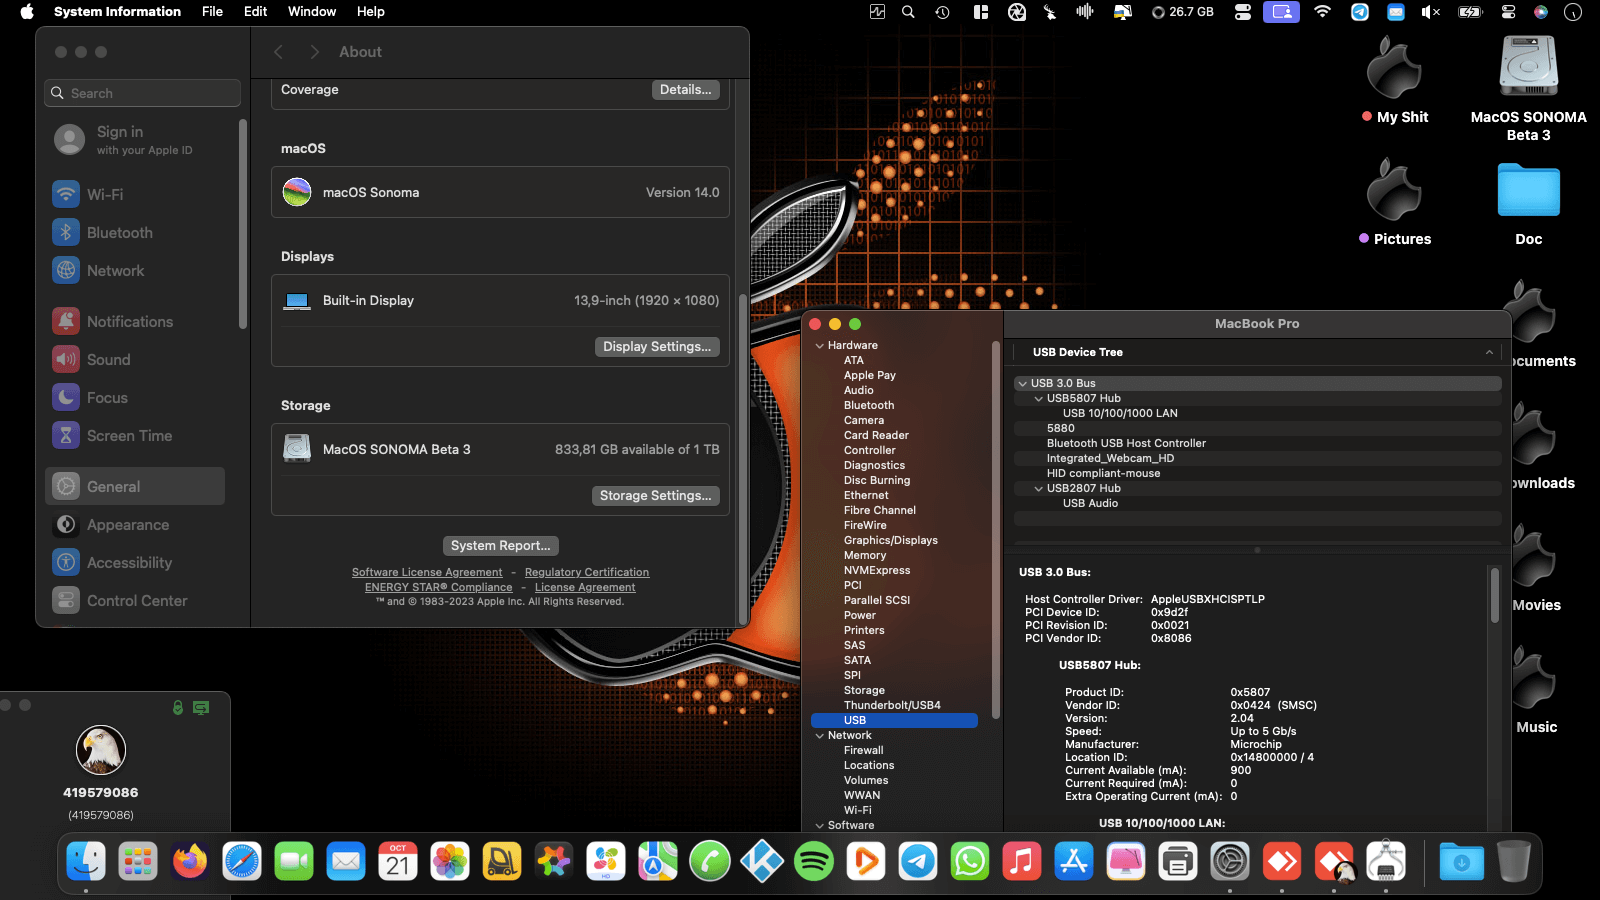Click the System Information sidebar scrollbar

[995, 530]
